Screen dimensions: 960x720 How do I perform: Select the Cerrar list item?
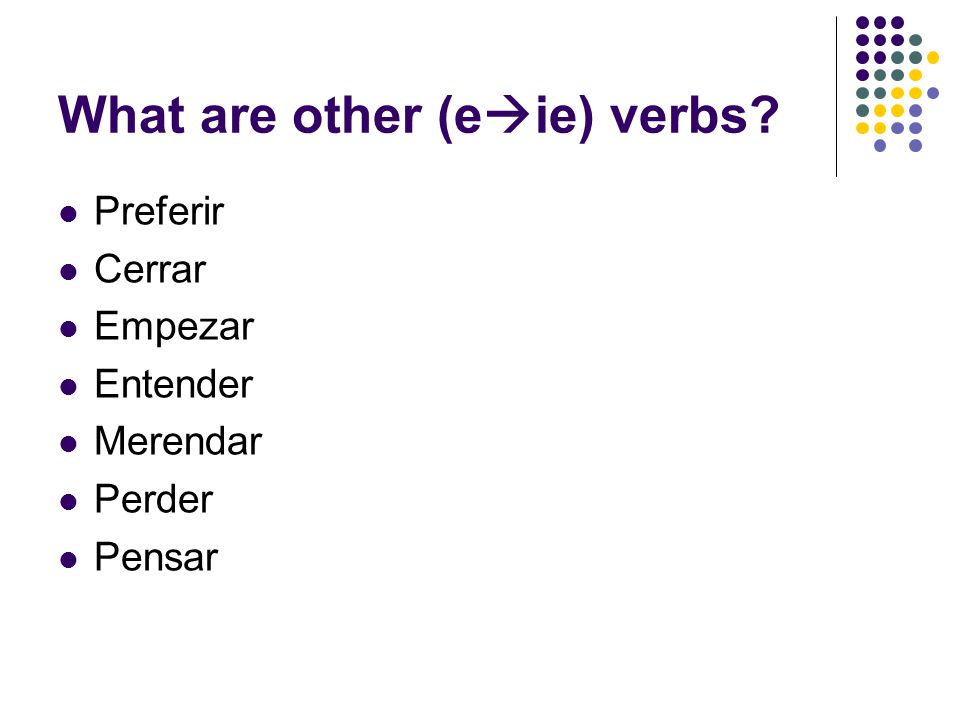(x=150, y=269)
